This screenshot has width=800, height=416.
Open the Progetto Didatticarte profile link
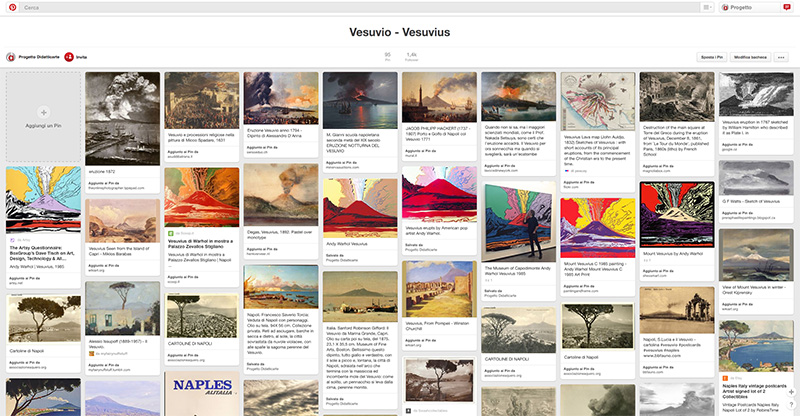[x=39, y=57]
